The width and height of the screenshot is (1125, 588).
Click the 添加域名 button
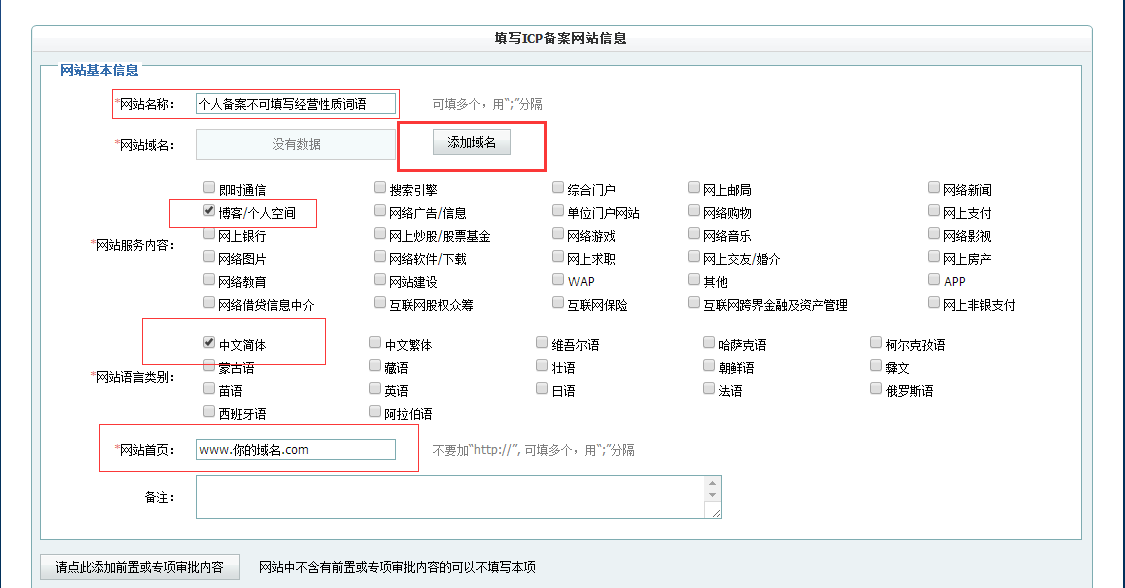(470, 142)
